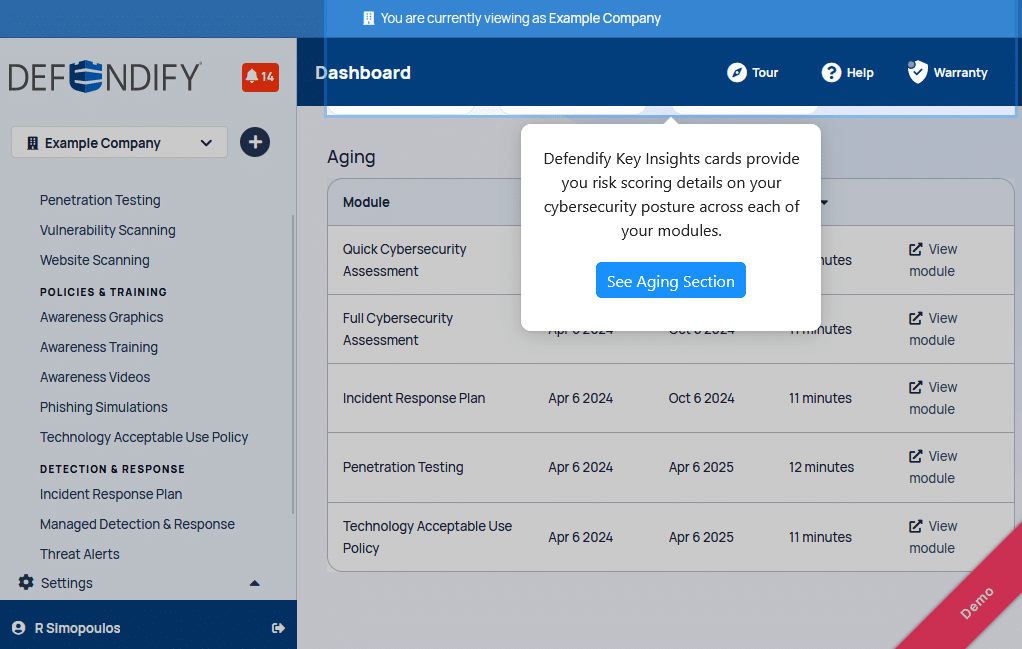View module for Penetration Testing row
Viewport: 1022px width, 649px height.
(x=933, y=467)
